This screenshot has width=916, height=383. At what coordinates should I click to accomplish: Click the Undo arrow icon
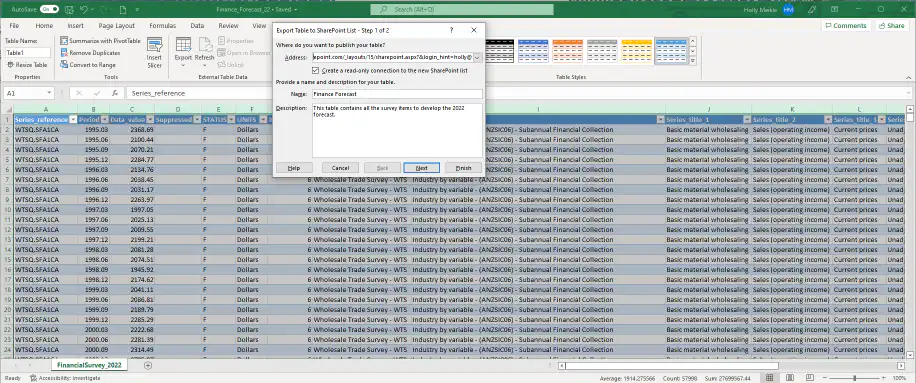coord(85,9)
